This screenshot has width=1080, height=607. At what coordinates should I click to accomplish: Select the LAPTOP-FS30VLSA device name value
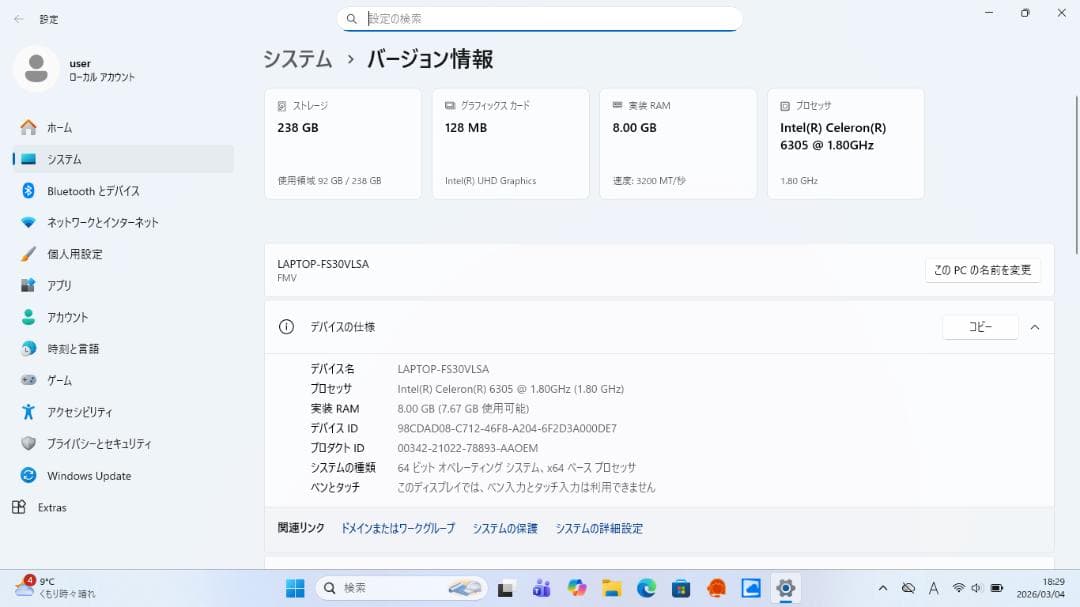click(443, 369)
